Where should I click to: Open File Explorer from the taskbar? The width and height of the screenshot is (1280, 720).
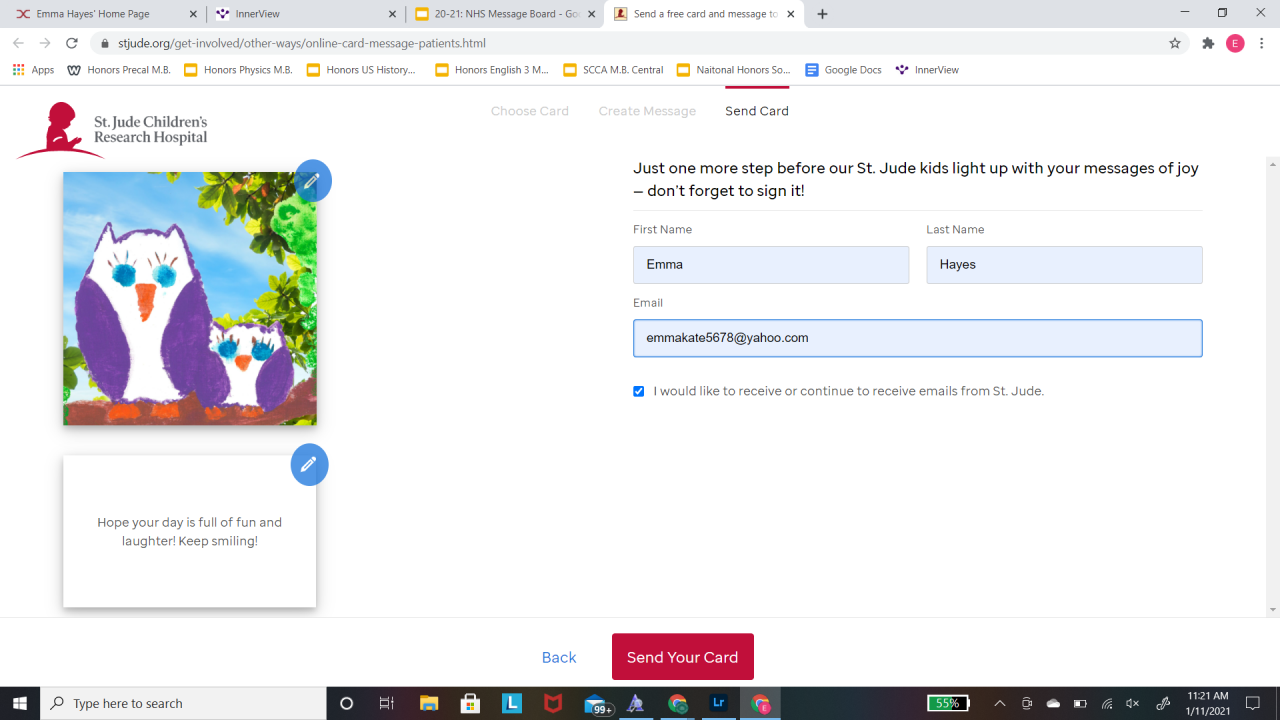pyautogui.click(x=429, y=704)
